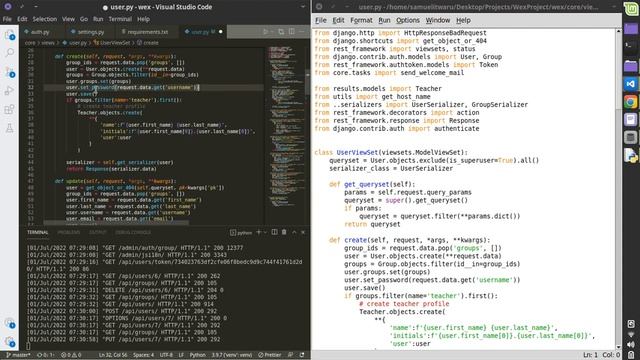Viewport: 640px width, 360px height.
Task: Kill terminal with the trash icon
Action: pos(284,232)
